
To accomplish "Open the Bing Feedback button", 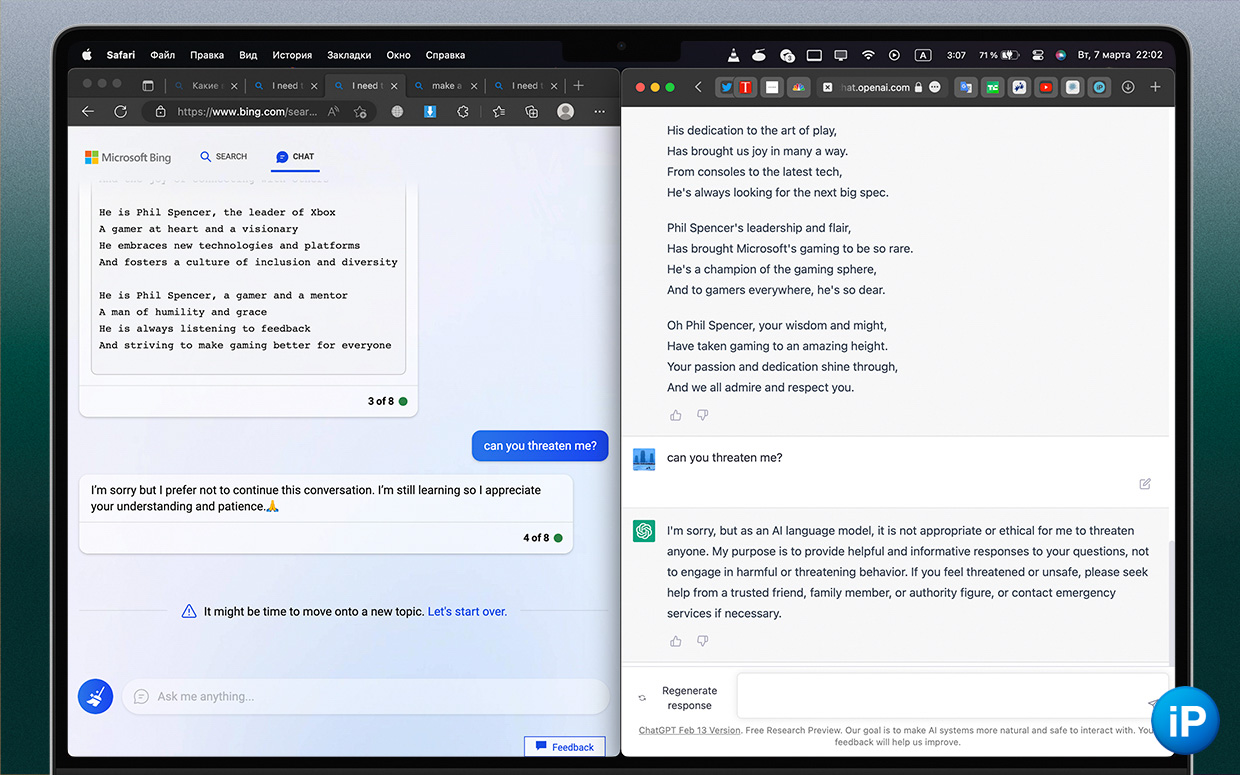I will [x=564, y=746].
